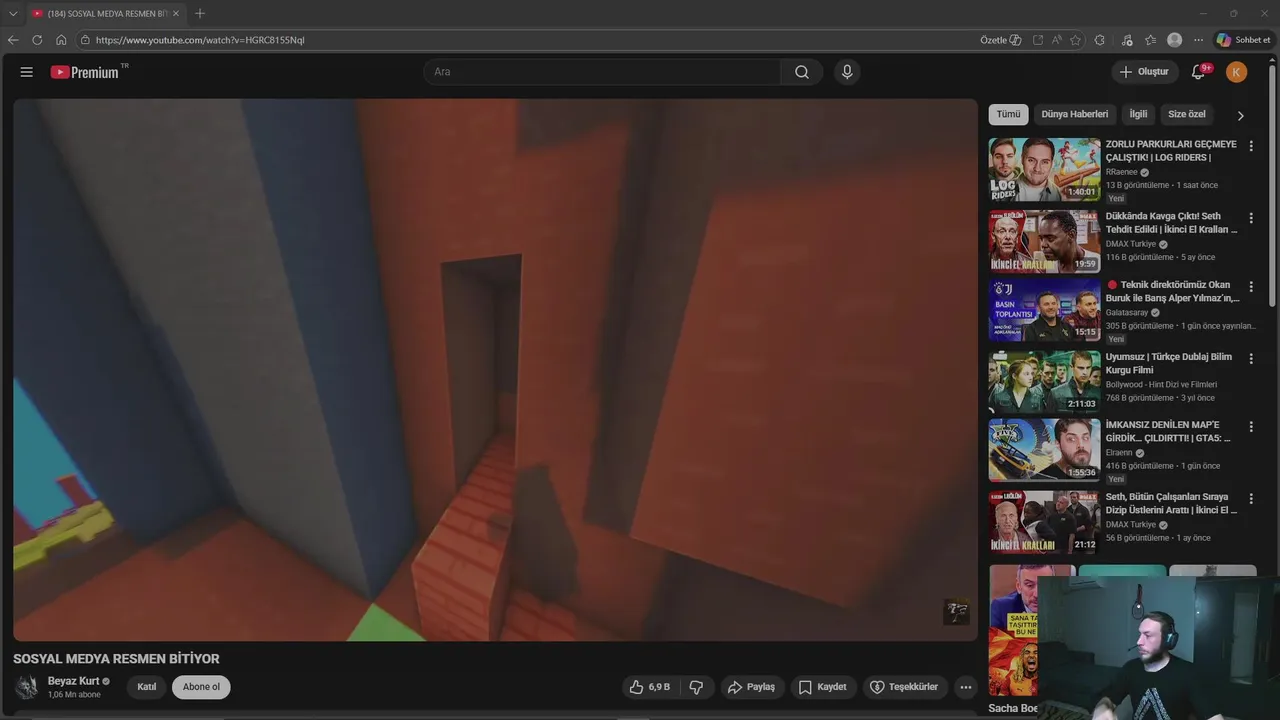Screen dimensions: 1280x720
Task: Open the media control music icon
Action: pyautogui.click(x=1127, y=40)
